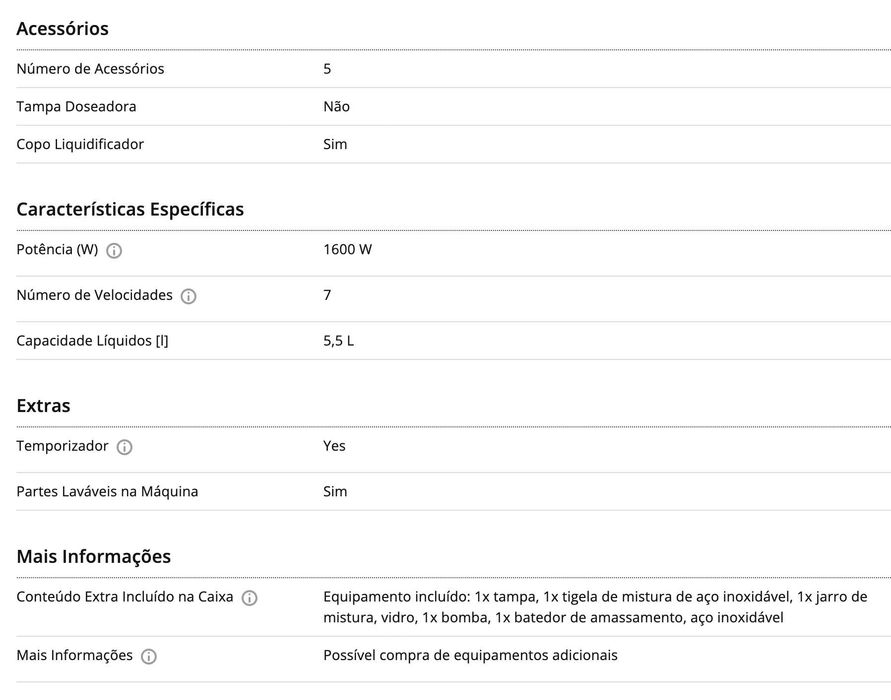This screenshot has width=891, height=700.
Task: Click Possível compra de equipamentos adicionais text
Action: point(470,656)
